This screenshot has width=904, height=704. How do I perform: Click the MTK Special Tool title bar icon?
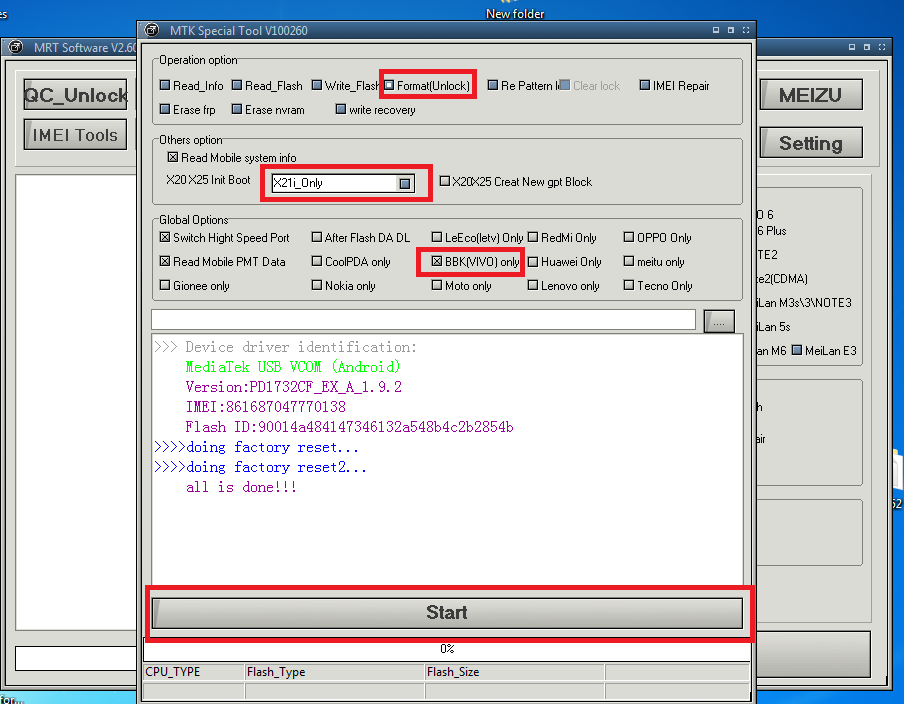point(152,30)
